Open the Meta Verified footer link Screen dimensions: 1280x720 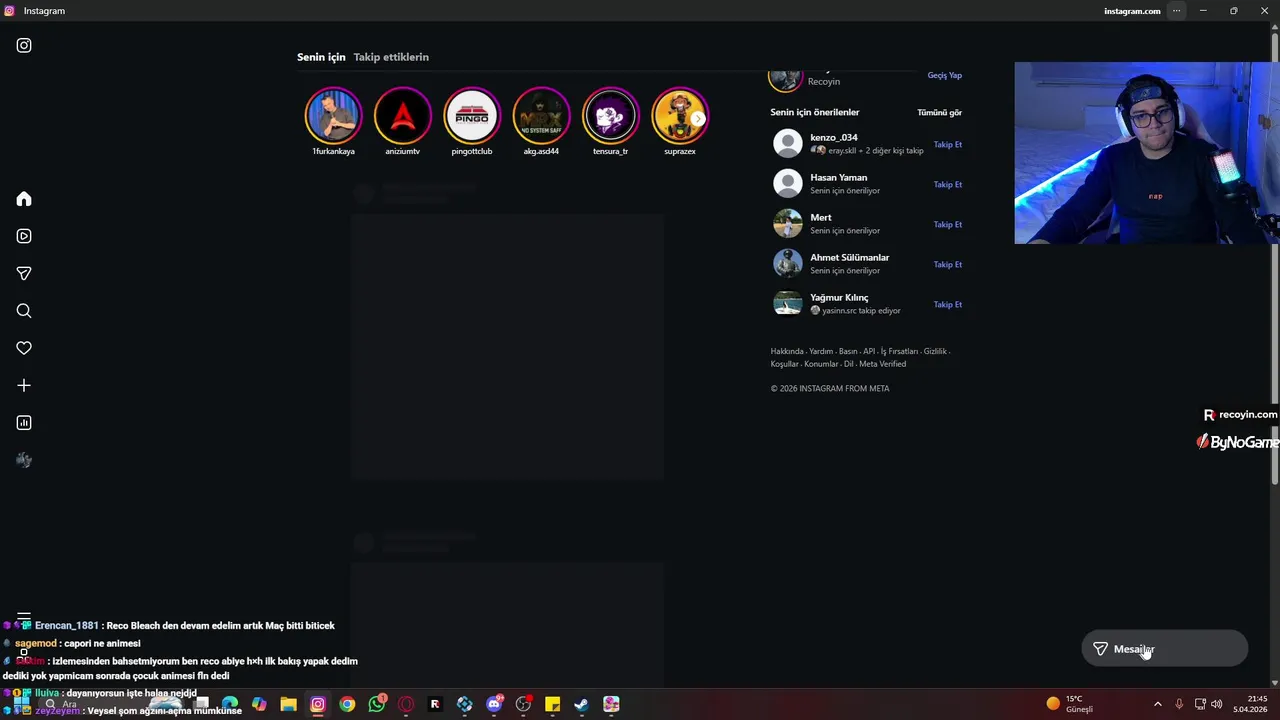coord(882,364)
